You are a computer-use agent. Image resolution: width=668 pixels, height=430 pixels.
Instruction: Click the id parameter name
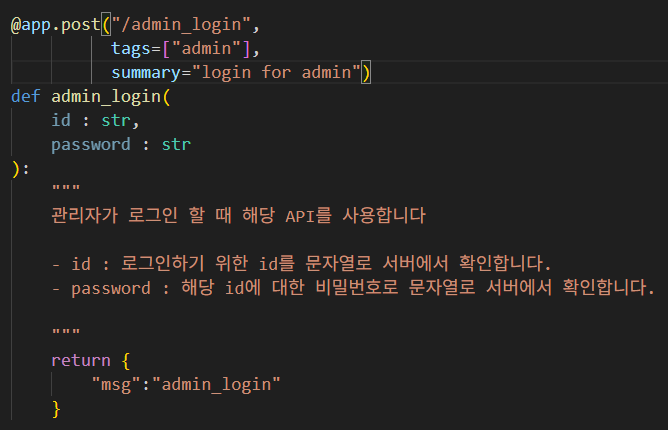[61, 121]
